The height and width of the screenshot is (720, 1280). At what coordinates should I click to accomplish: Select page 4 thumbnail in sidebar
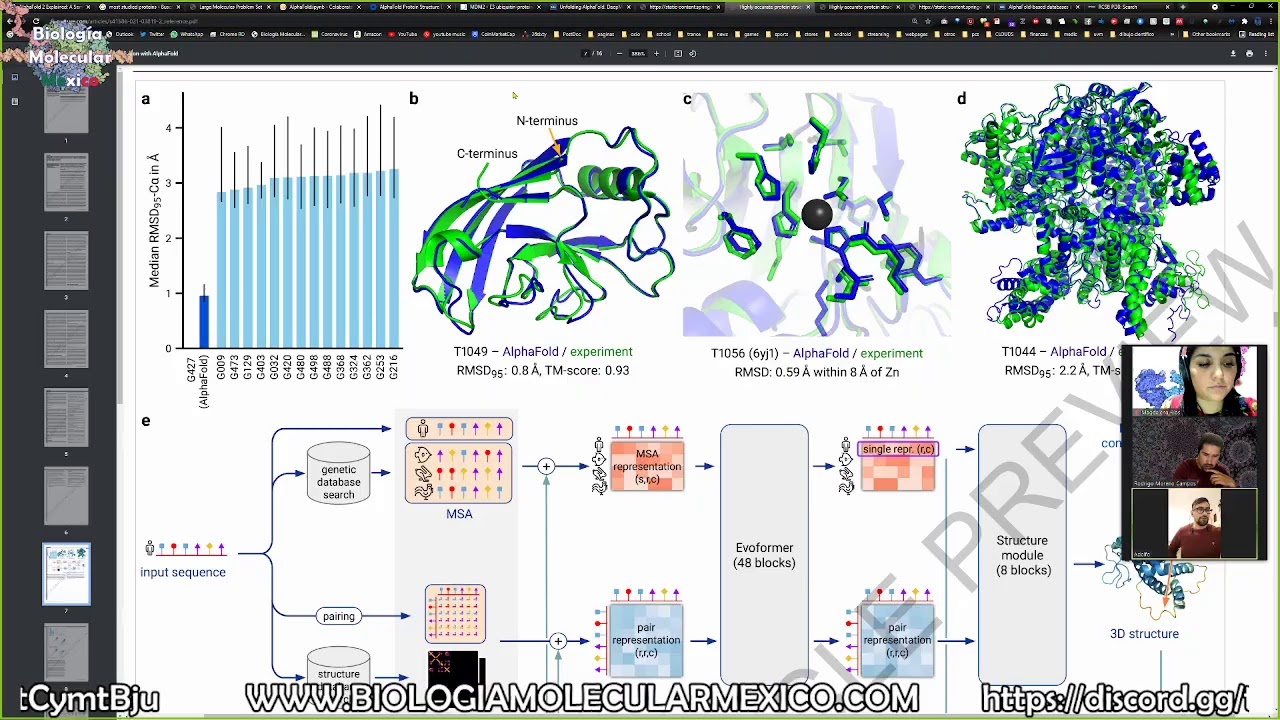tap(66, 338)
